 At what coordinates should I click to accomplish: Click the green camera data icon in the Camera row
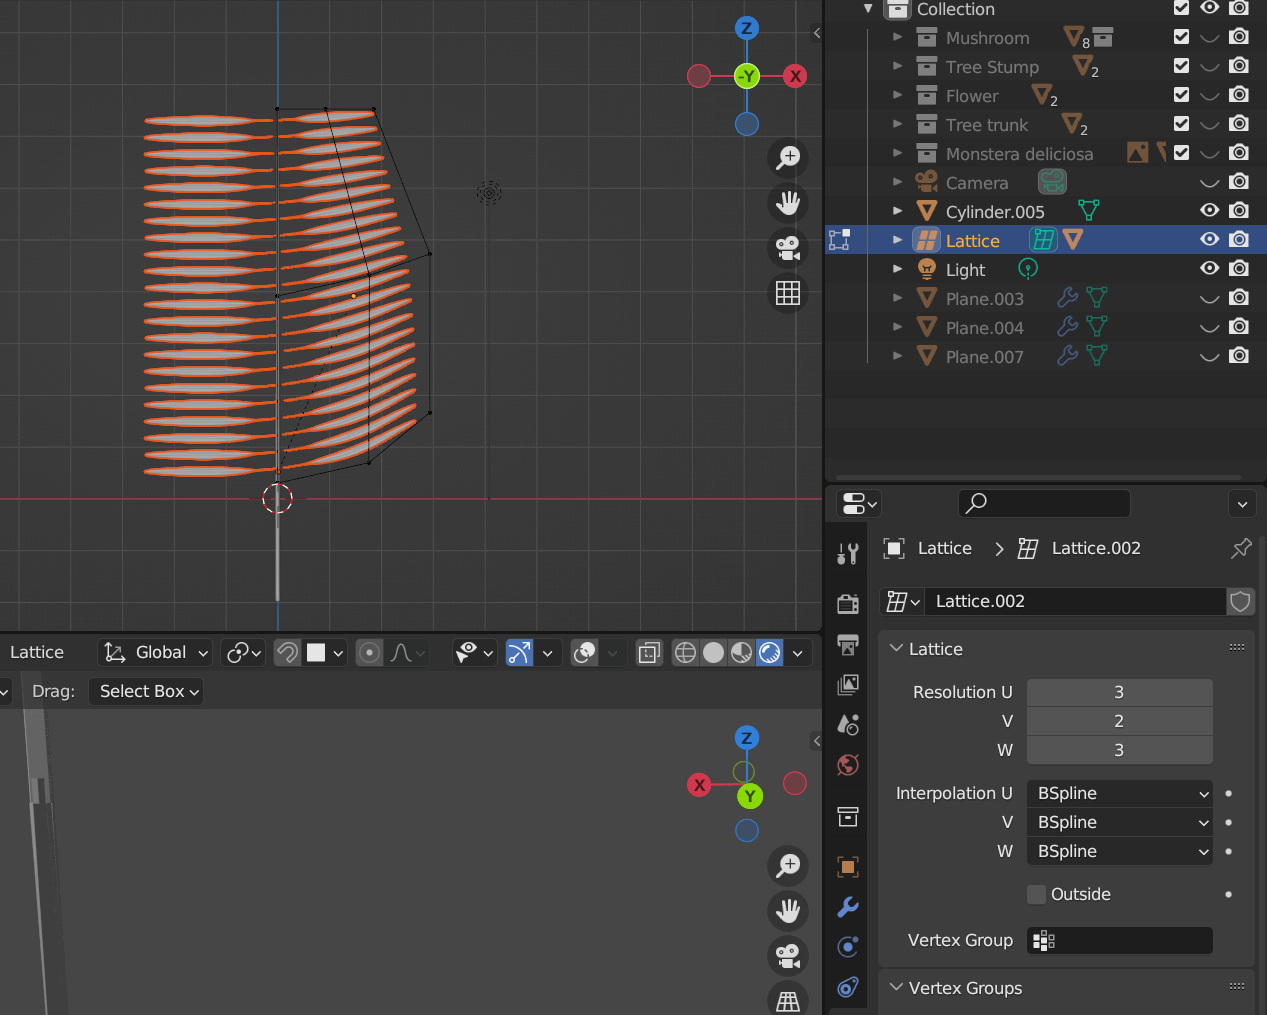coord(1052,182)
